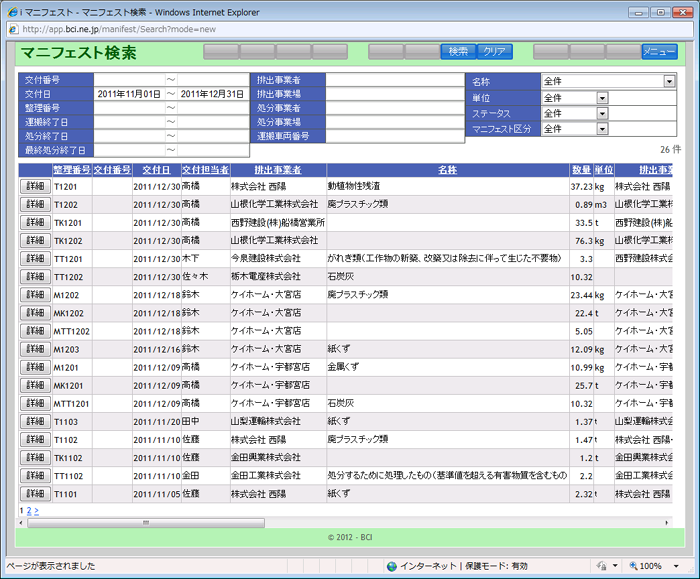
Task: Sort by 単位 column header
Action: 604,170
